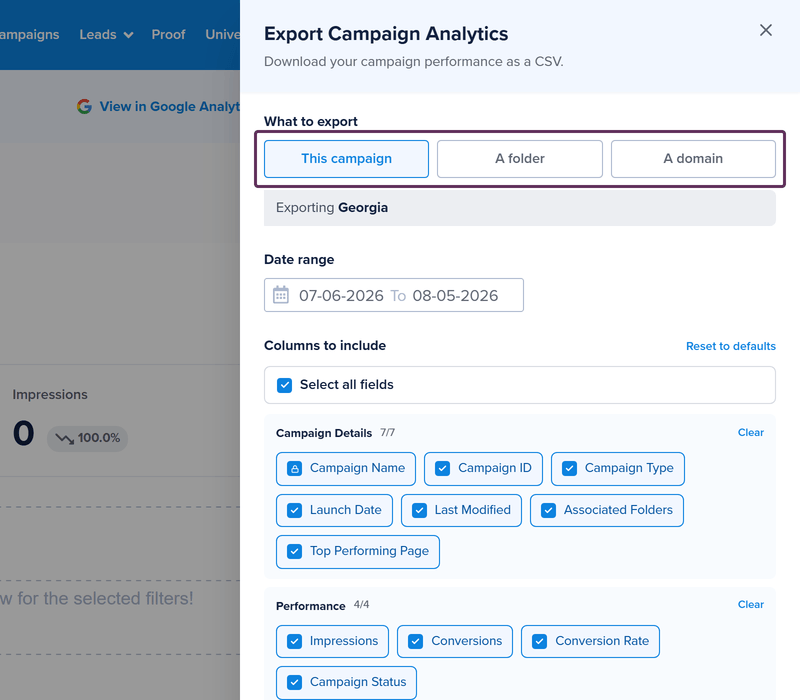The width and height of the screenshot is (800, 700).
Task: Toggle Last Modified column
Action: tap(461, 510)
